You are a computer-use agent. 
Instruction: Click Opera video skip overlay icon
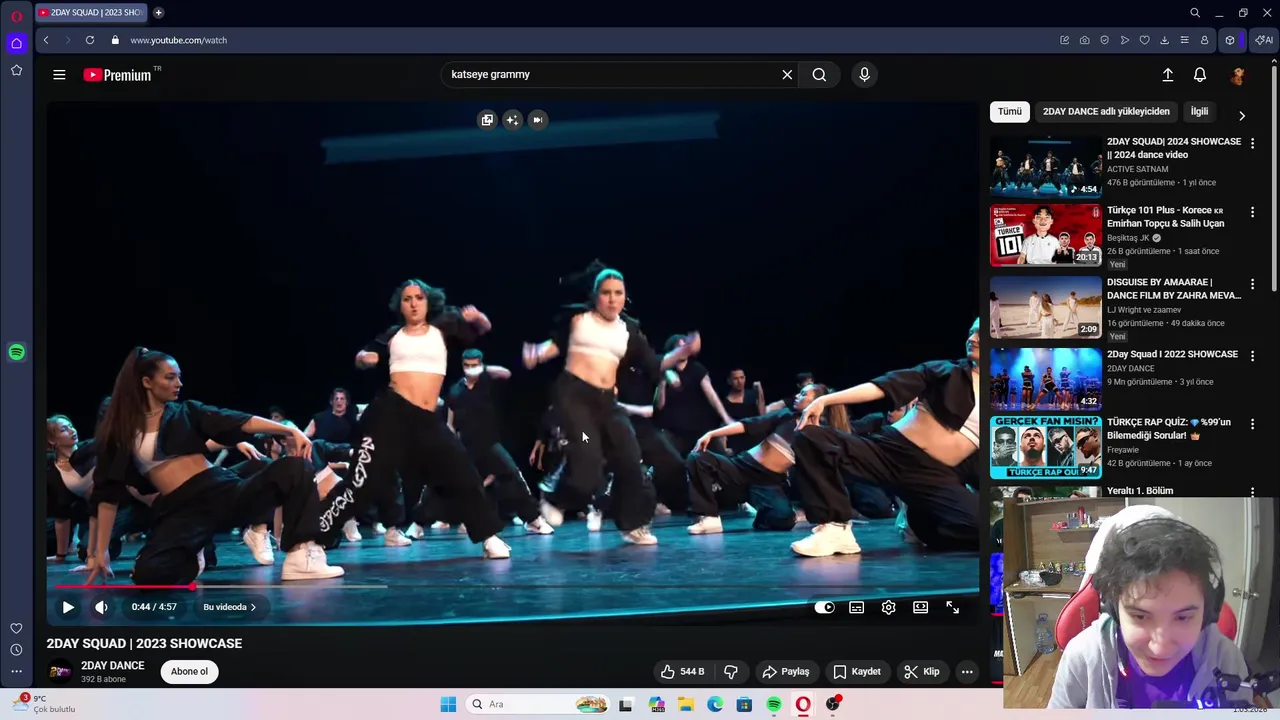[x=537, y=120]
